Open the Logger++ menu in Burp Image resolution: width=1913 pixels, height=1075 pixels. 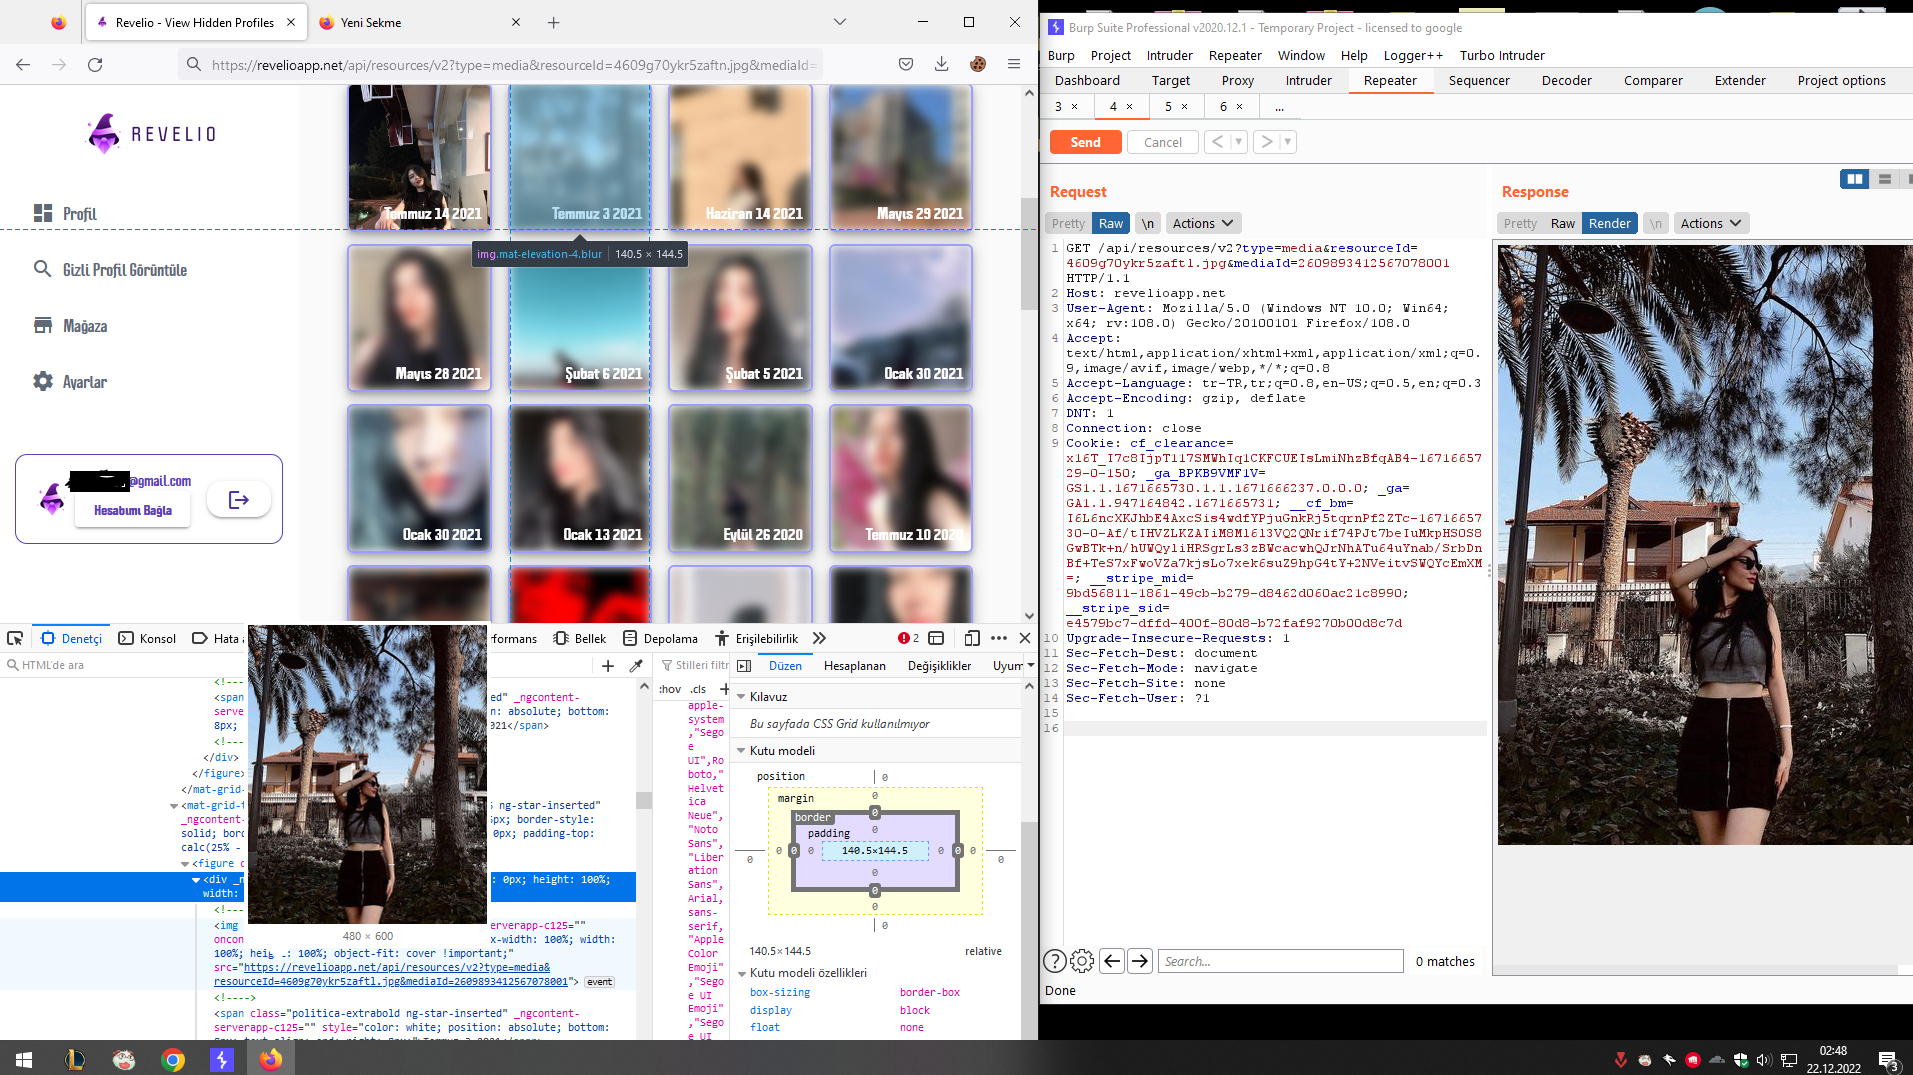coord(1413,56)
